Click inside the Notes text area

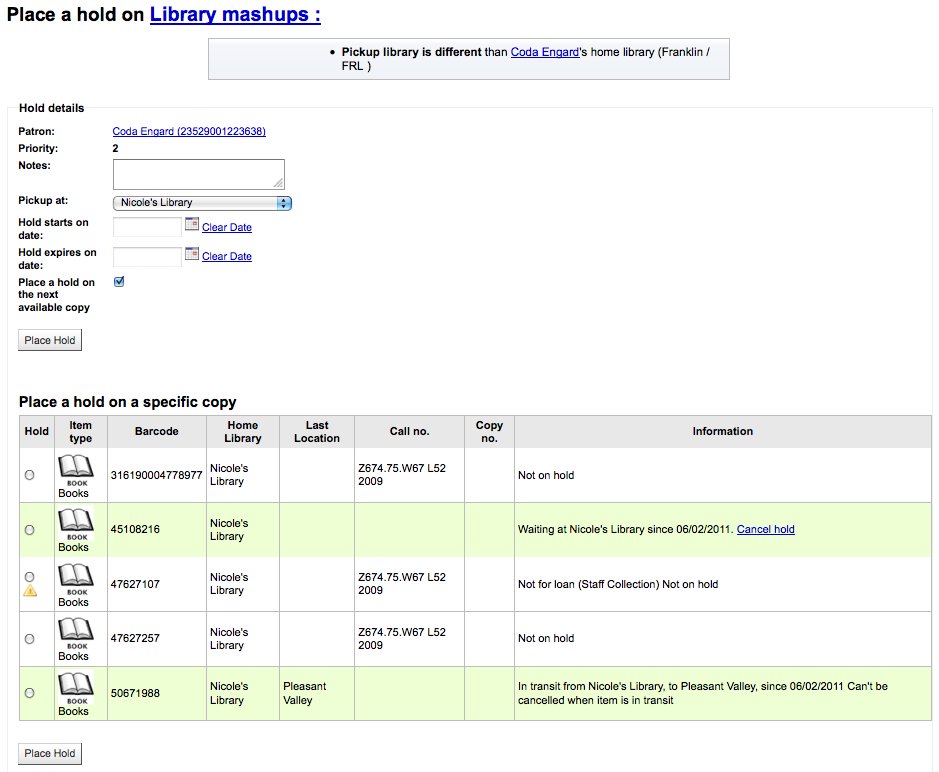point(199,174)
